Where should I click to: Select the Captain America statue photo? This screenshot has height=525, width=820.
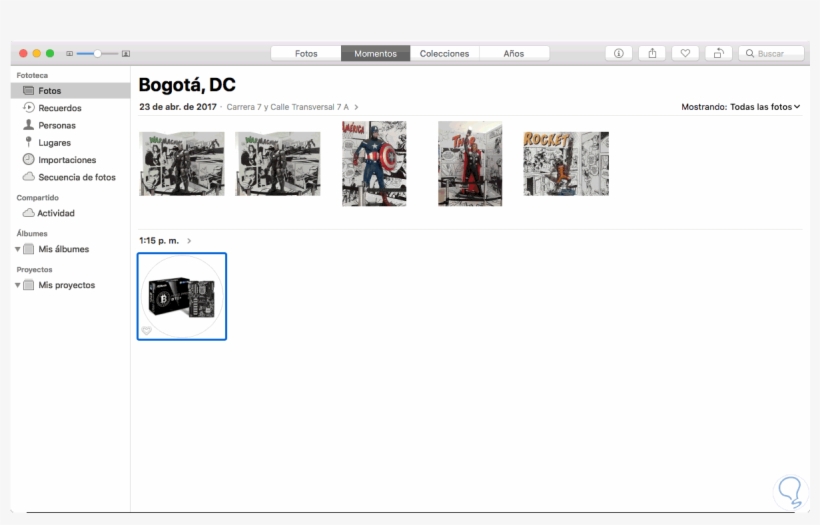[374, 164]
